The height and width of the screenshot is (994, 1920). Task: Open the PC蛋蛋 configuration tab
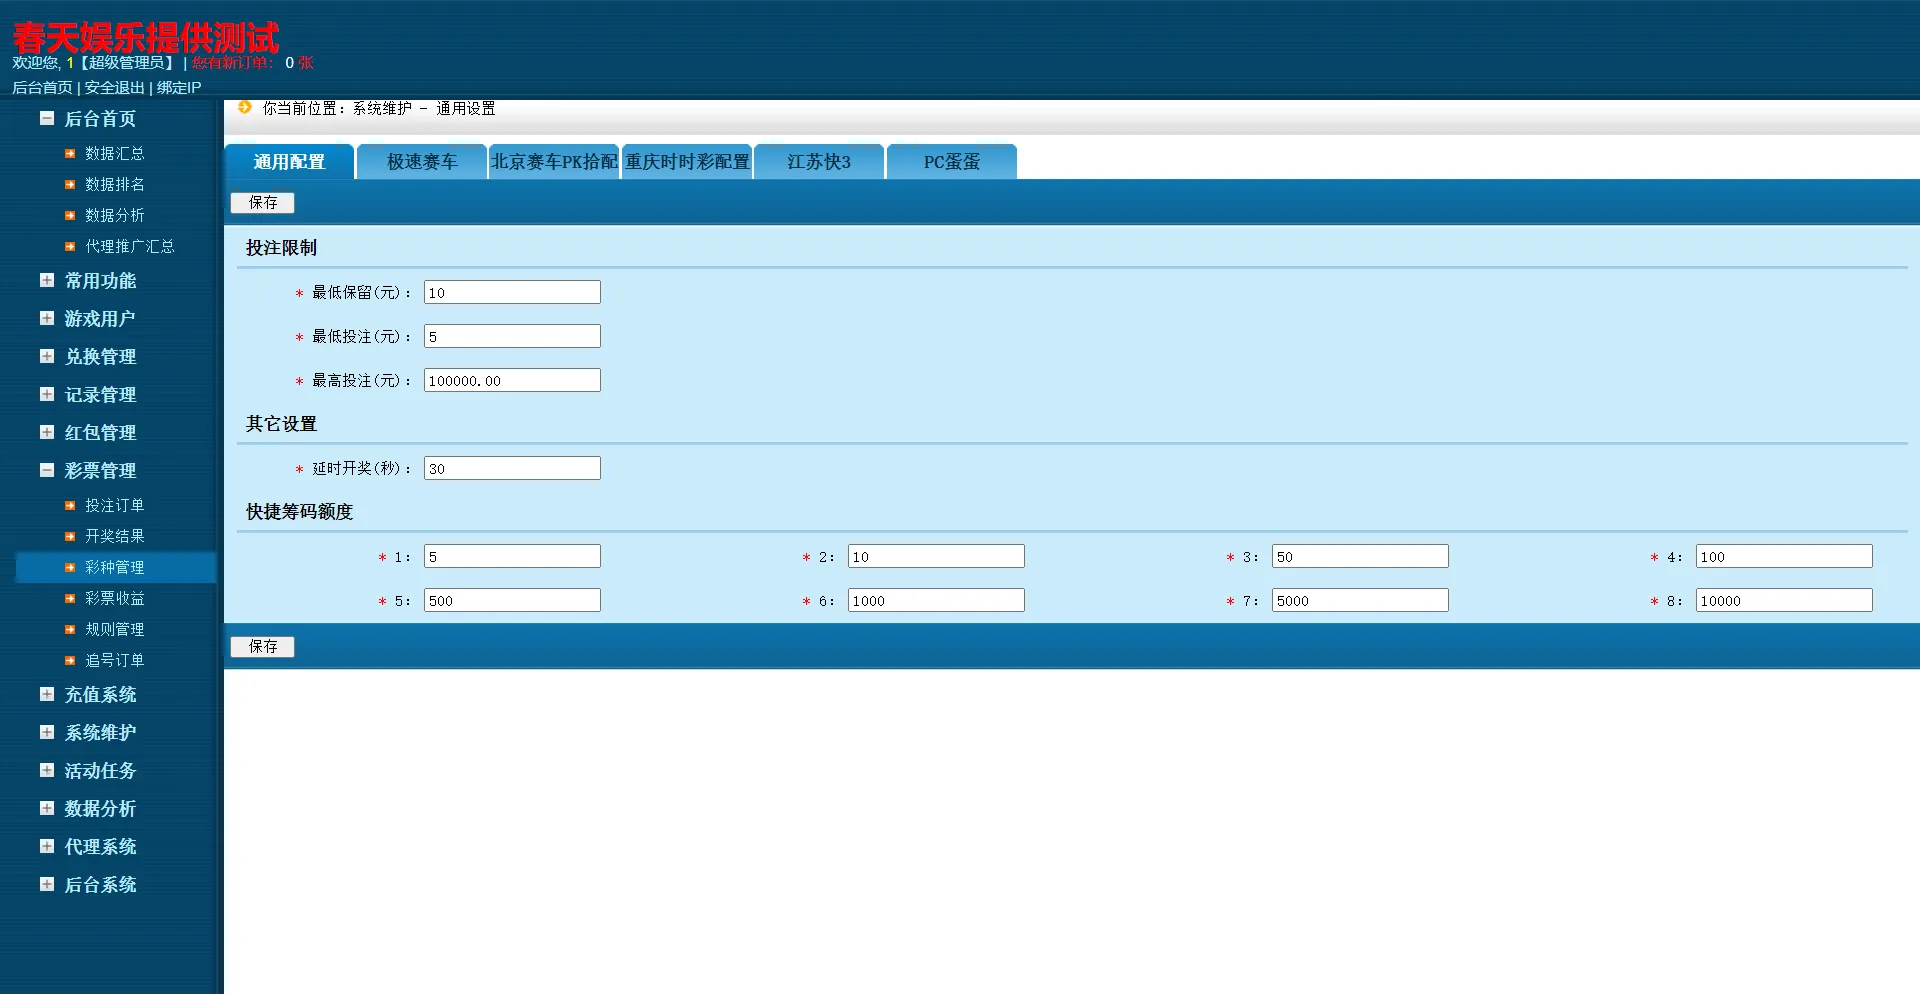coord(951,162)
